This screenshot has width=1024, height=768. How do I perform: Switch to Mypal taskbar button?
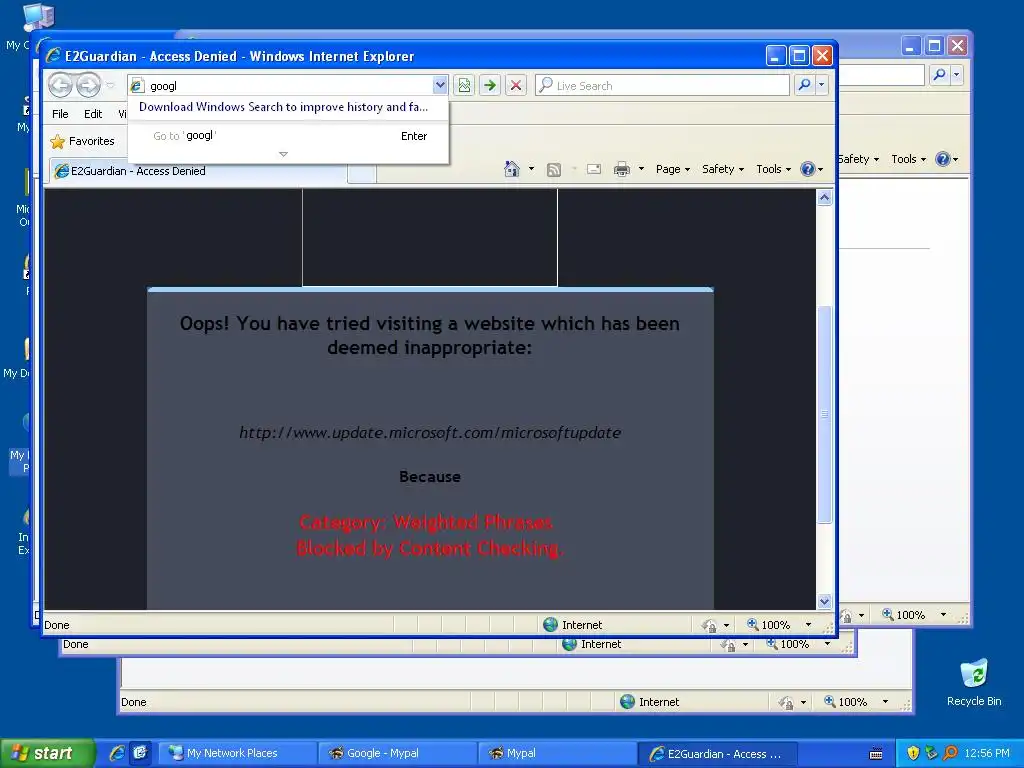point(556,753)
